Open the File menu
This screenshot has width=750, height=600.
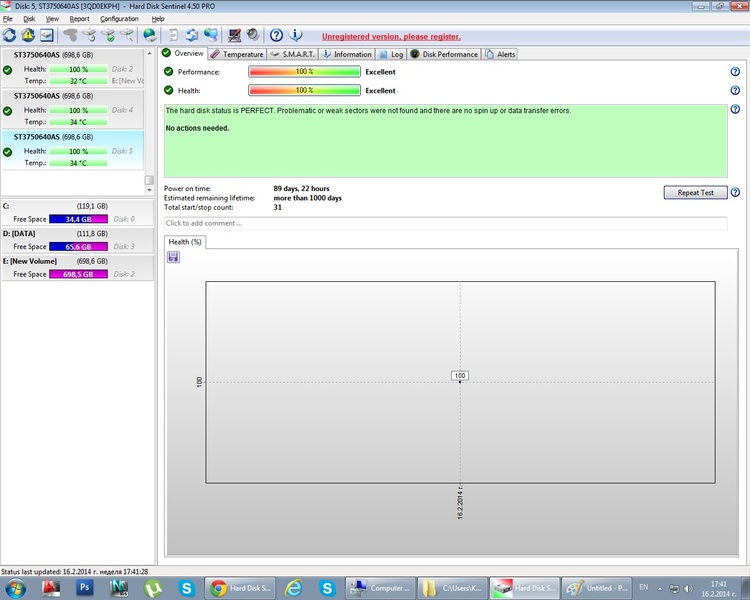7,19
